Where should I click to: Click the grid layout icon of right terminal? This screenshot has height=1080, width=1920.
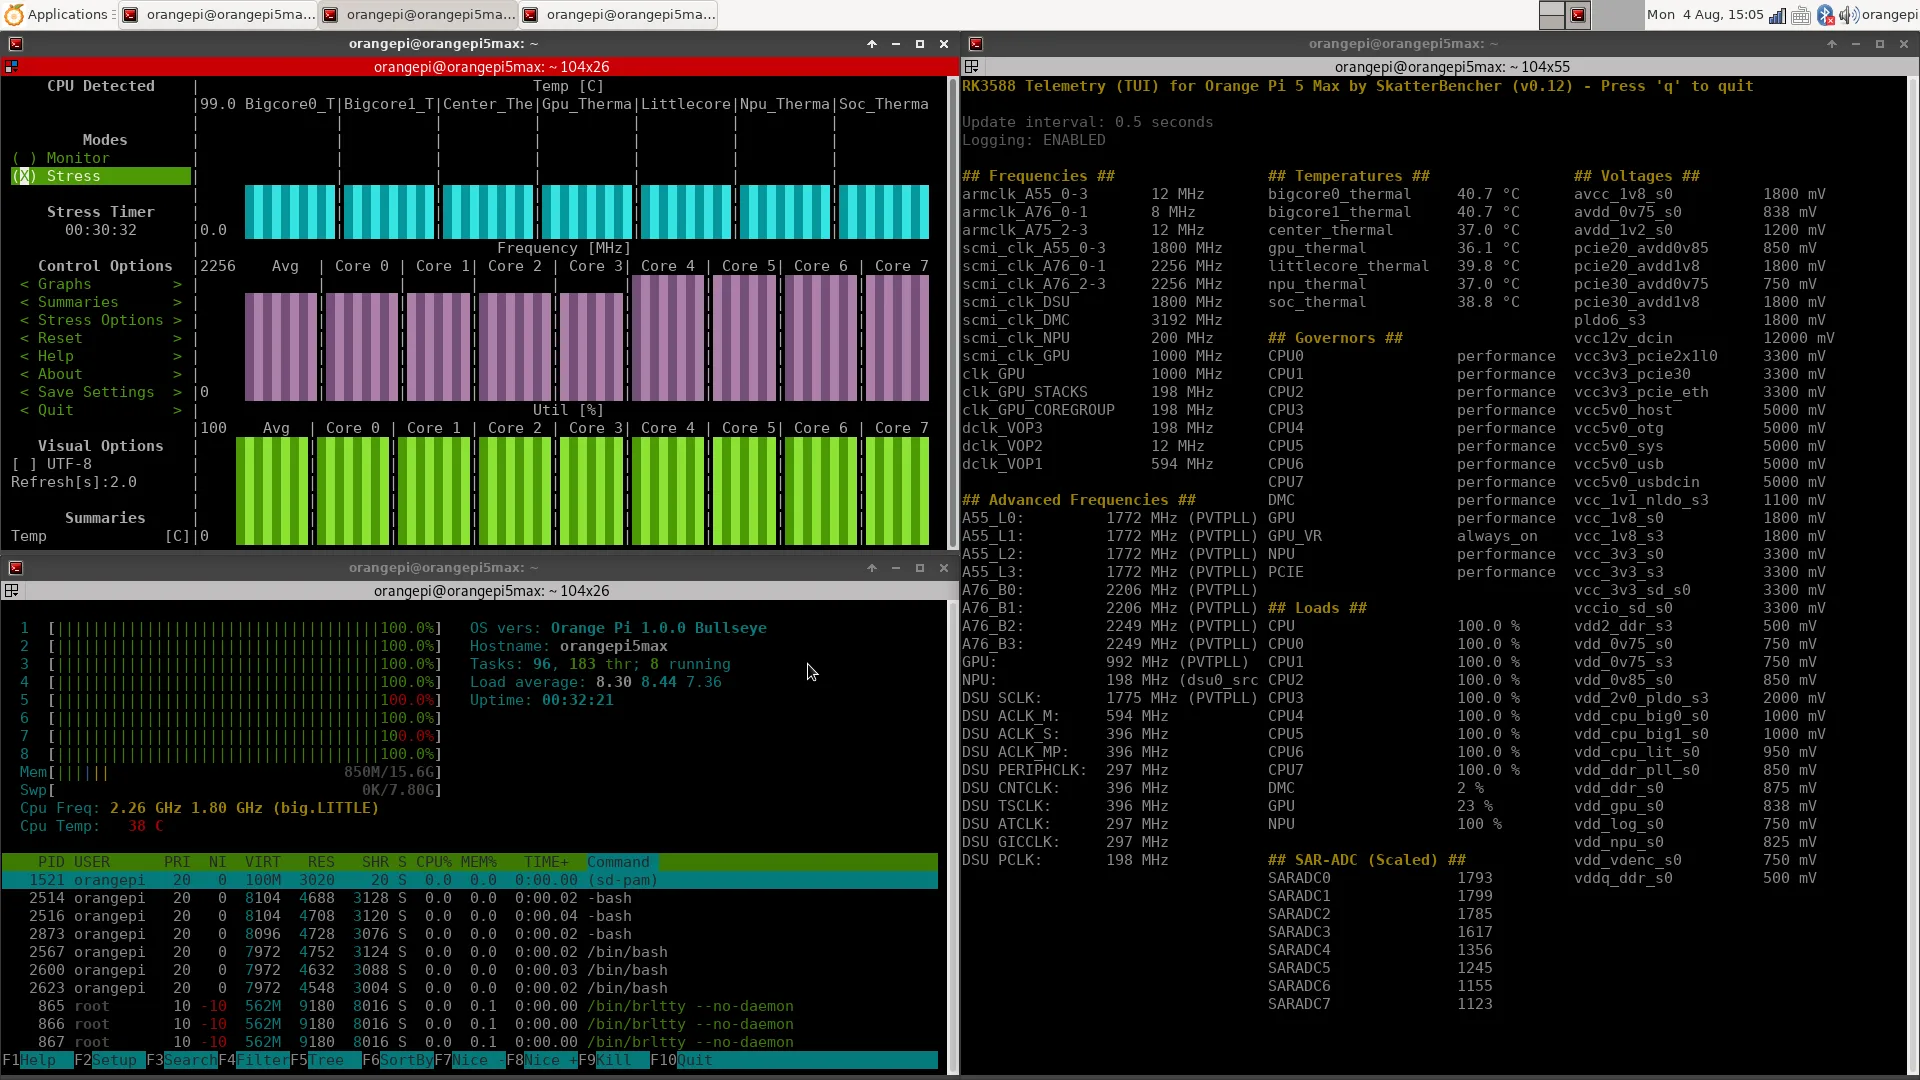pos(971,67)
